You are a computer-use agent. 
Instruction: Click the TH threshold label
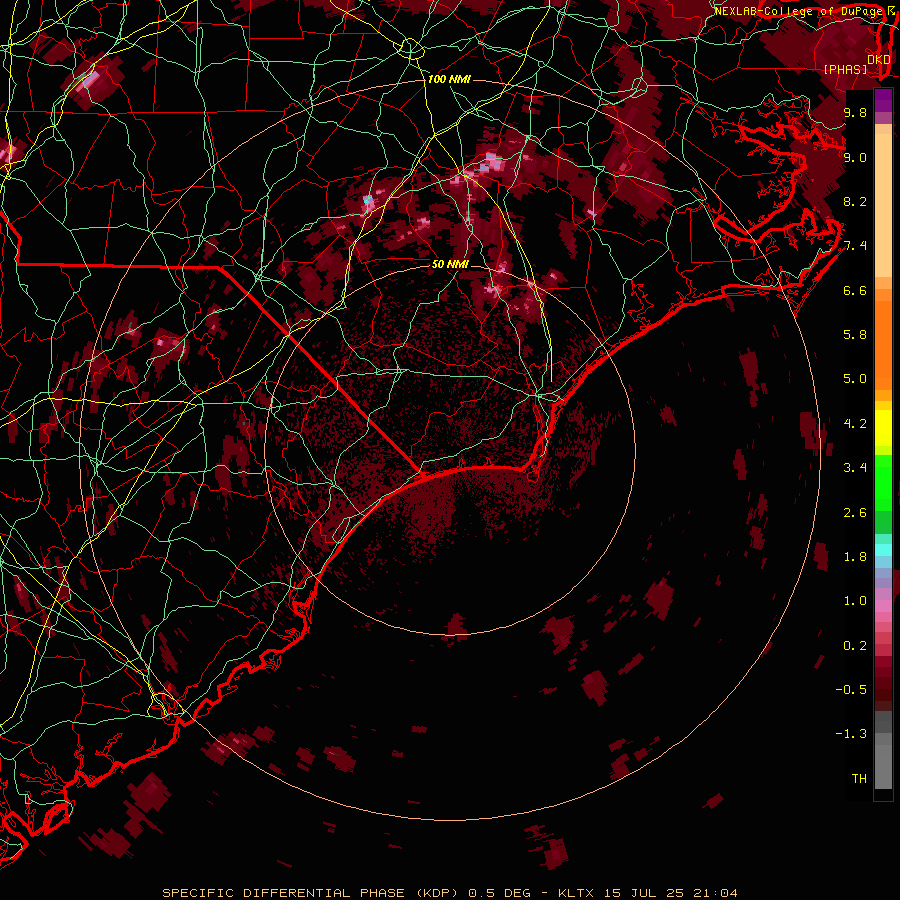click(859, 779)
